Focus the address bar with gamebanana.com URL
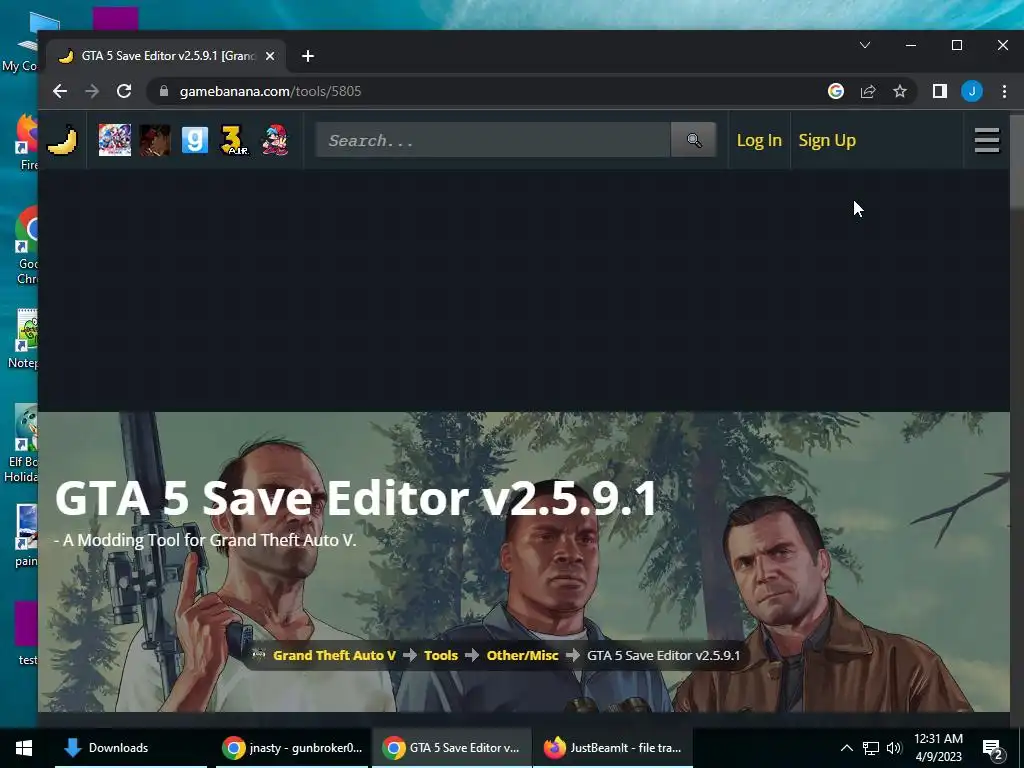This screenshot has width=1024, height=768. [490, 91]
